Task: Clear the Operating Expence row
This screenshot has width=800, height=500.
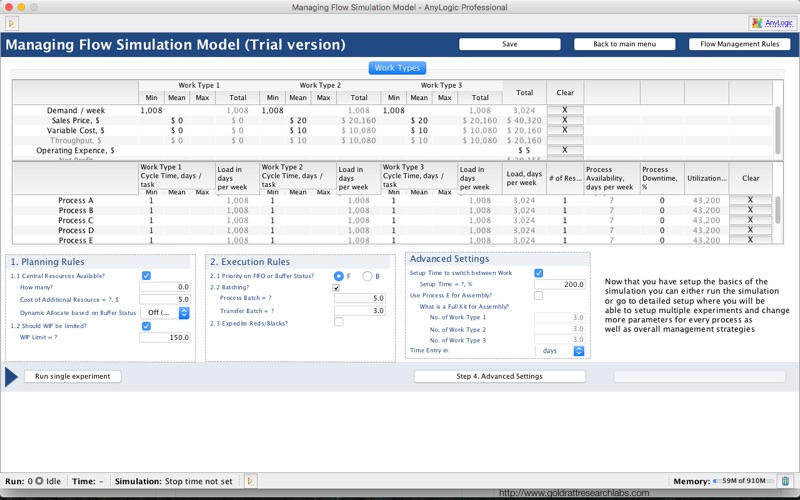Action: pos(565,150)
